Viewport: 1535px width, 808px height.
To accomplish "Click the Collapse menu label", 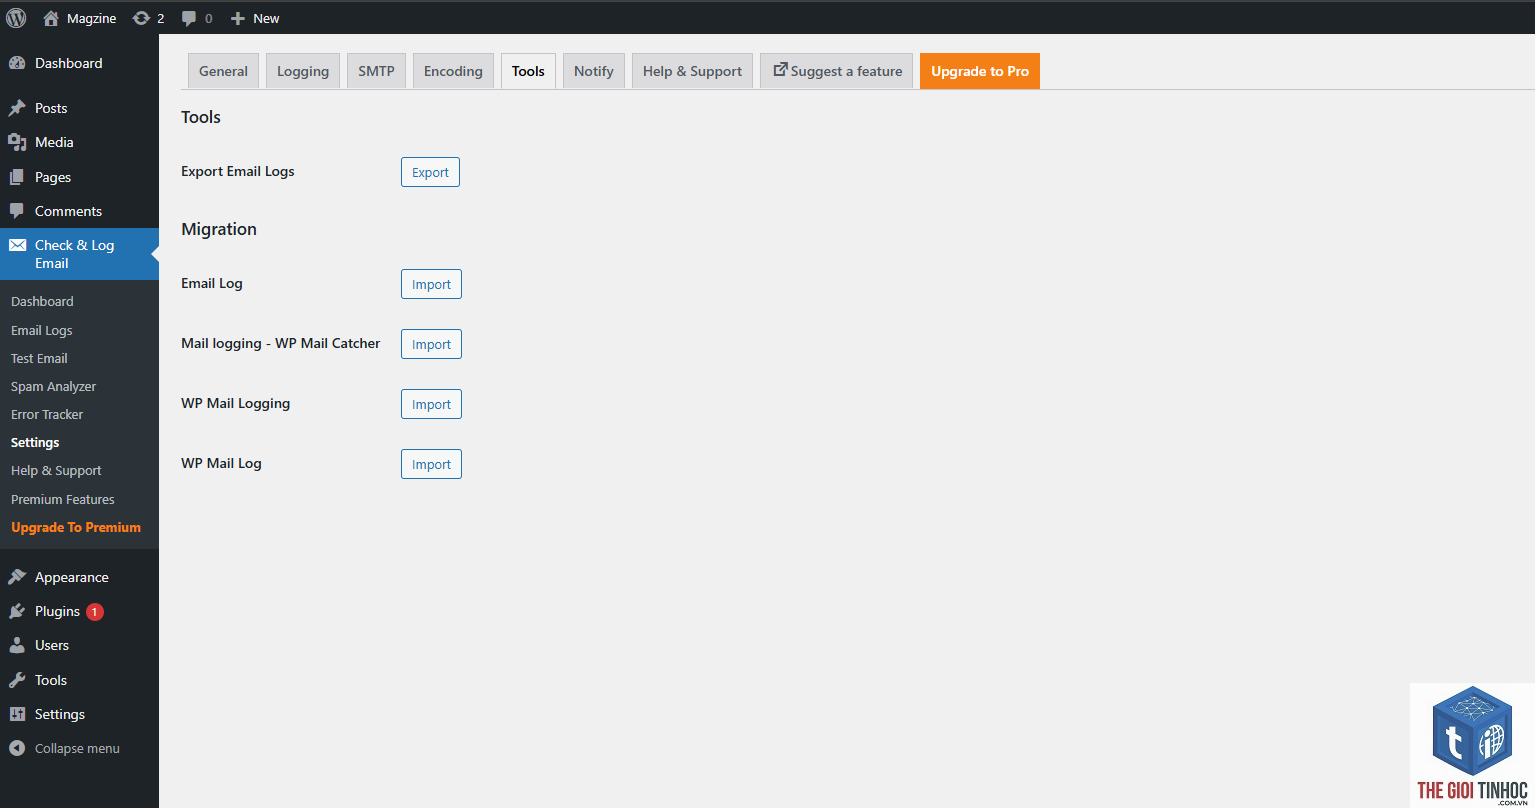I will click(77, 748).
